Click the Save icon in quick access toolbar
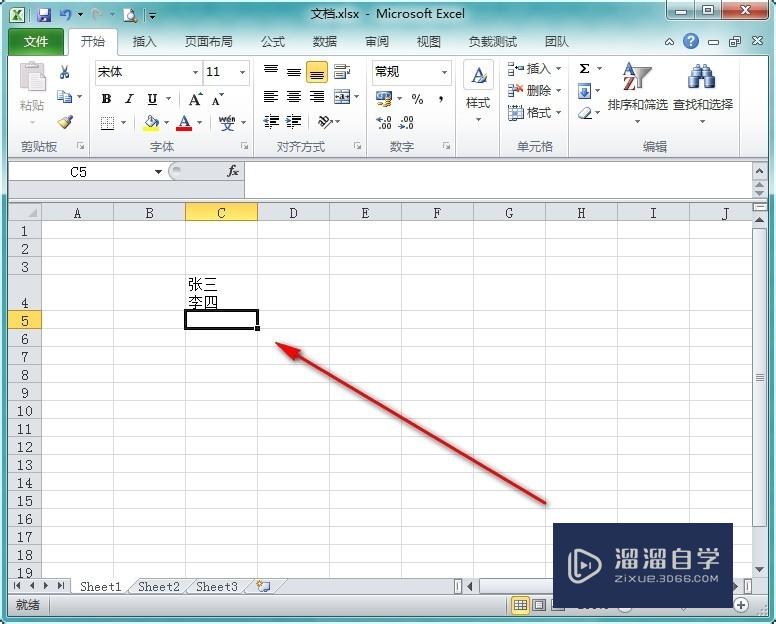 (x=44, y=15)
